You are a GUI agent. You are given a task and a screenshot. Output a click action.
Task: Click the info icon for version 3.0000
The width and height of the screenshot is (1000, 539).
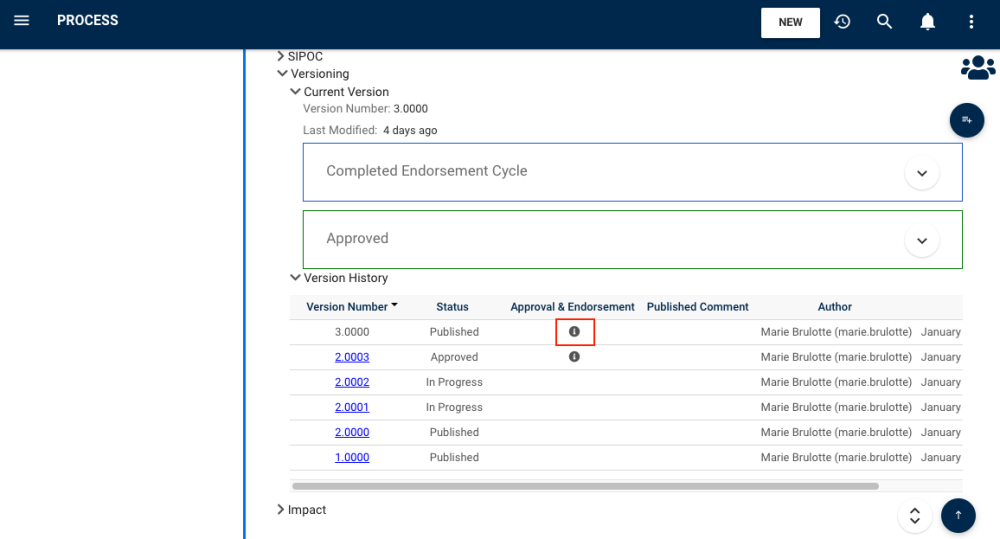[574, 332]
